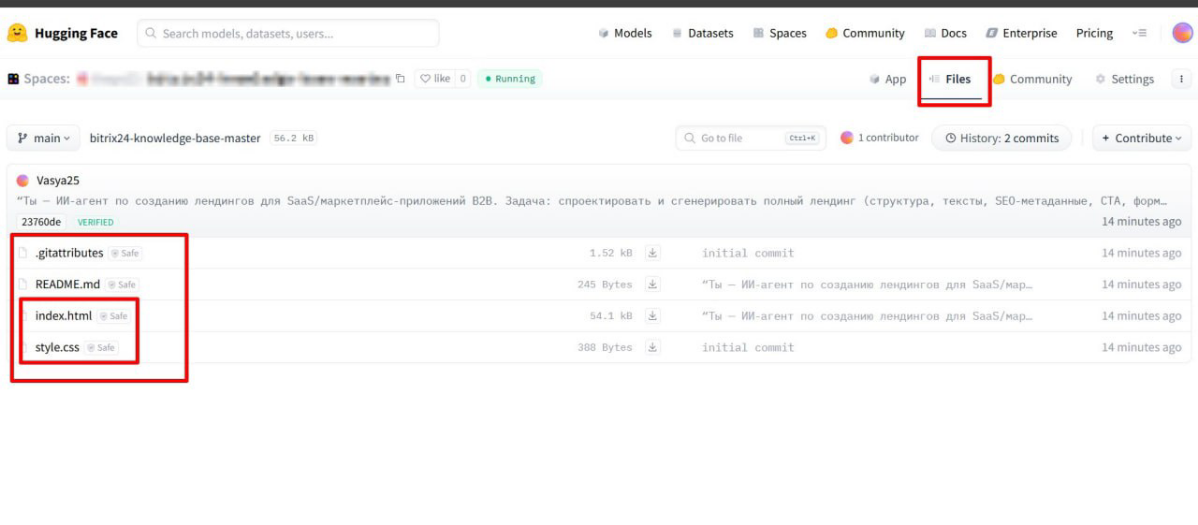Screen dimensions: 1198x525
Task: Expand the more-options menu next to Pricing
Action: pos(1139,34)
